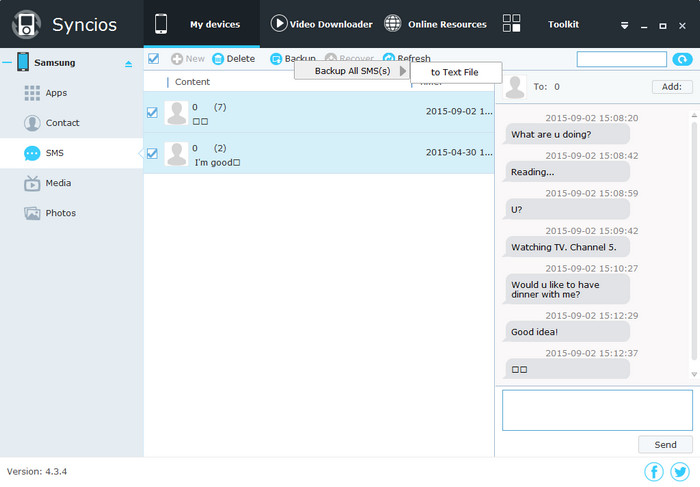
Task: Choose Backup All SMS(s) menu item
Action: click(x=352, y=71)
